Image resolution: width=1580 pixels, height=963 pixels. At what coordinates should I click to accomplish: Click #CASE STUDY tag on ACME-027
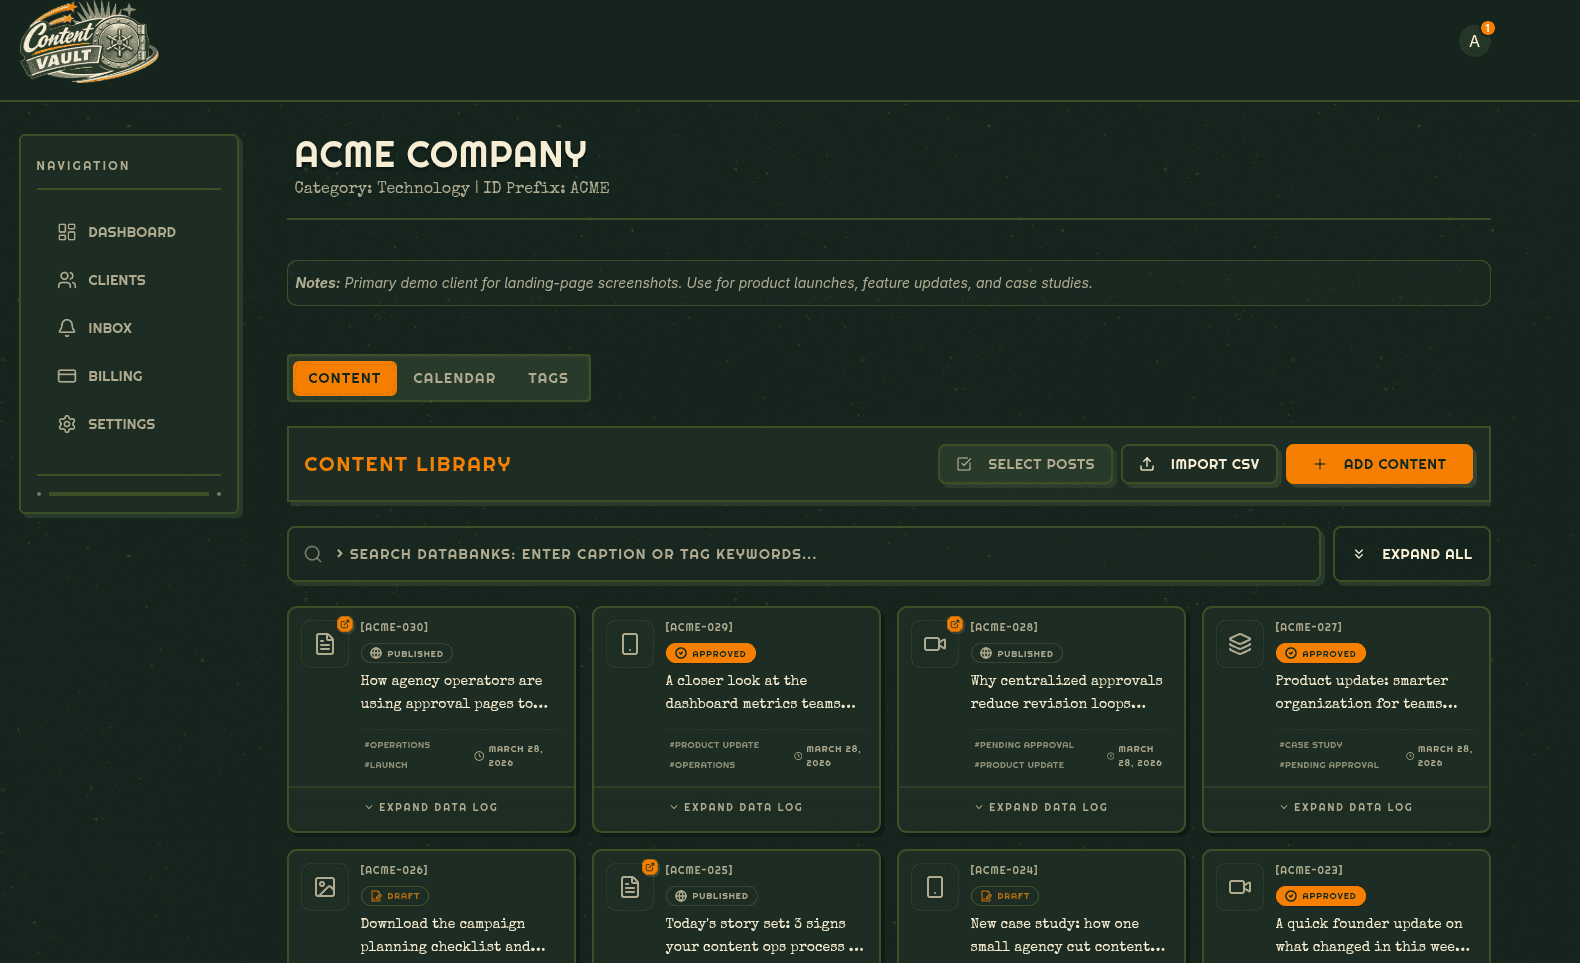pyautogui.click(x=1311, y=745)
